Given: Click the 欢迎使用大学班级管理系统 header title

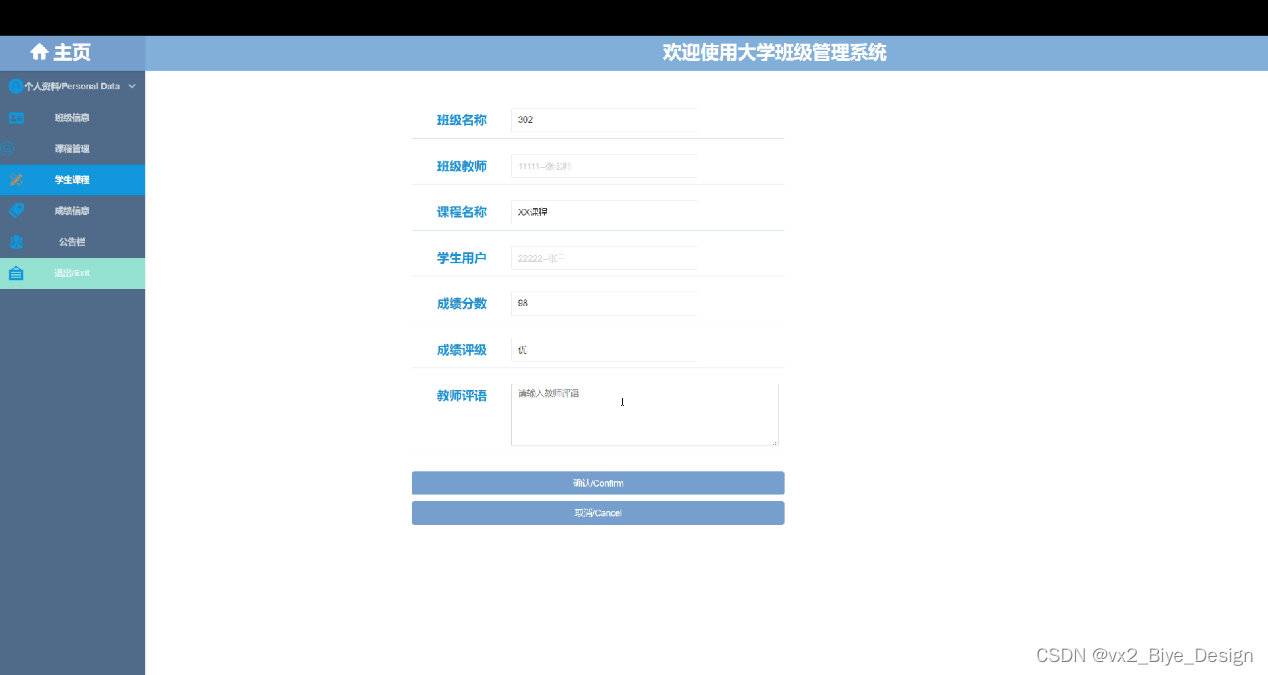Looking at the screenshot, I should (774, 53).
